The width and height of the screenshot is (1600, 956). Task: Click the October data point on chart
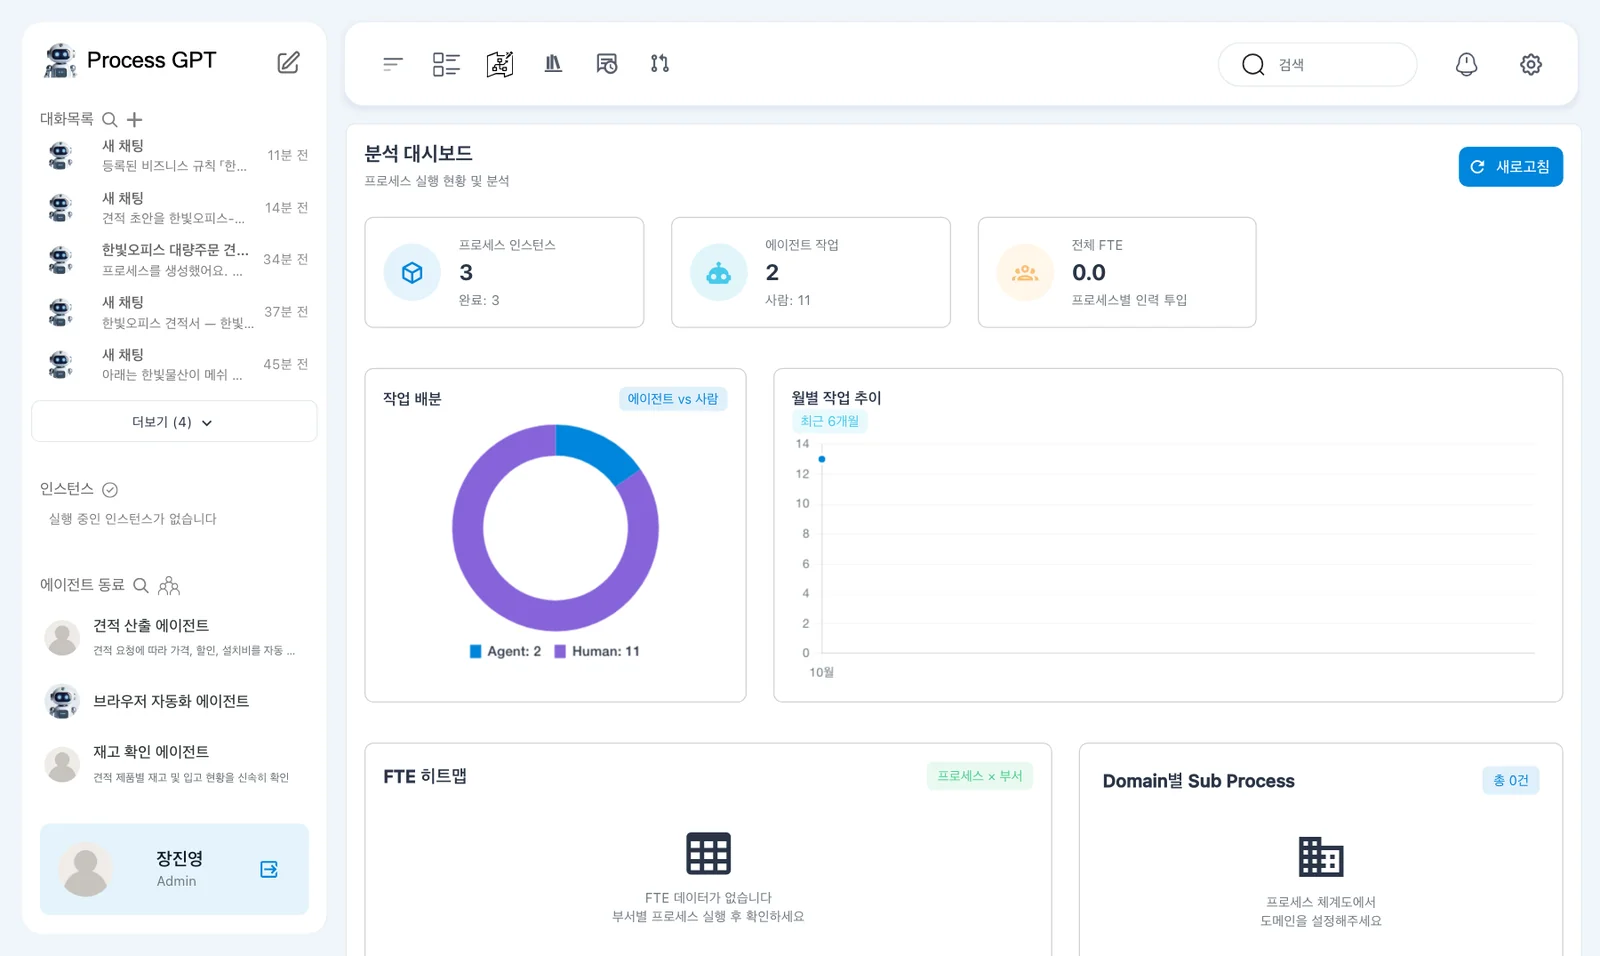(822, 459)
